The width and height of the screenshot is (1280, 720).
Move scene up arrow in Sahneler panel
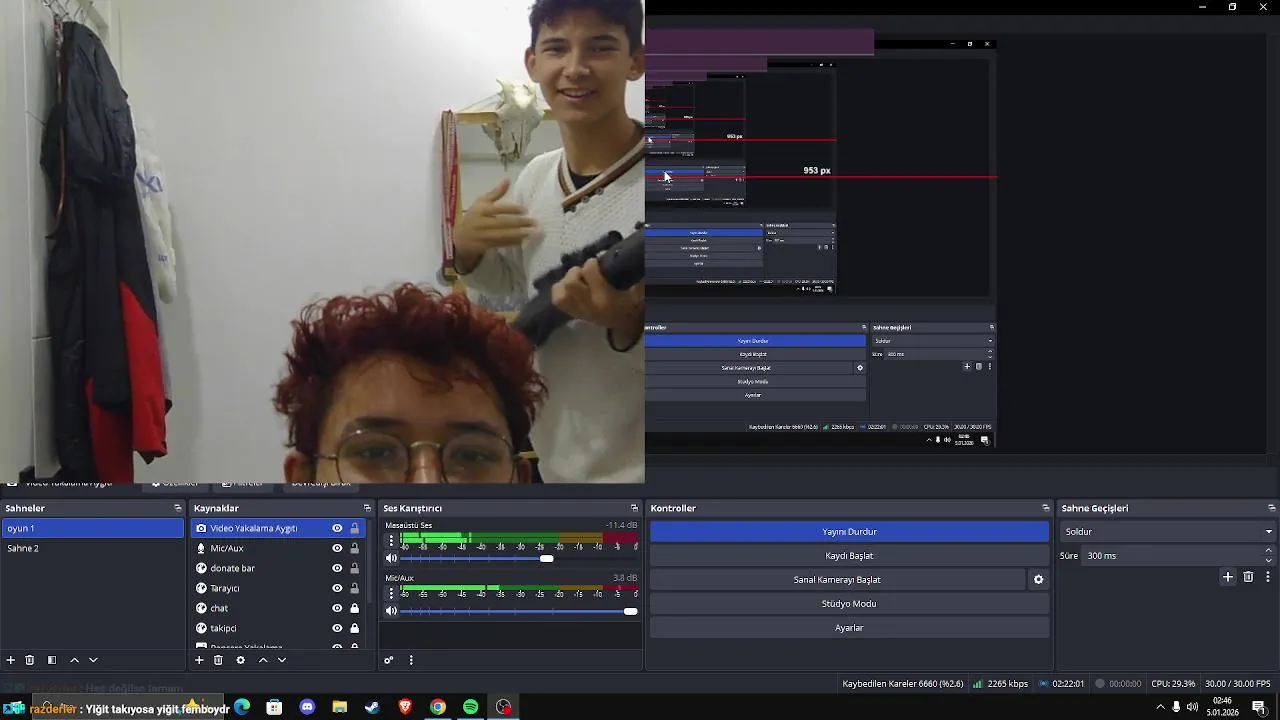coord(74,660)
